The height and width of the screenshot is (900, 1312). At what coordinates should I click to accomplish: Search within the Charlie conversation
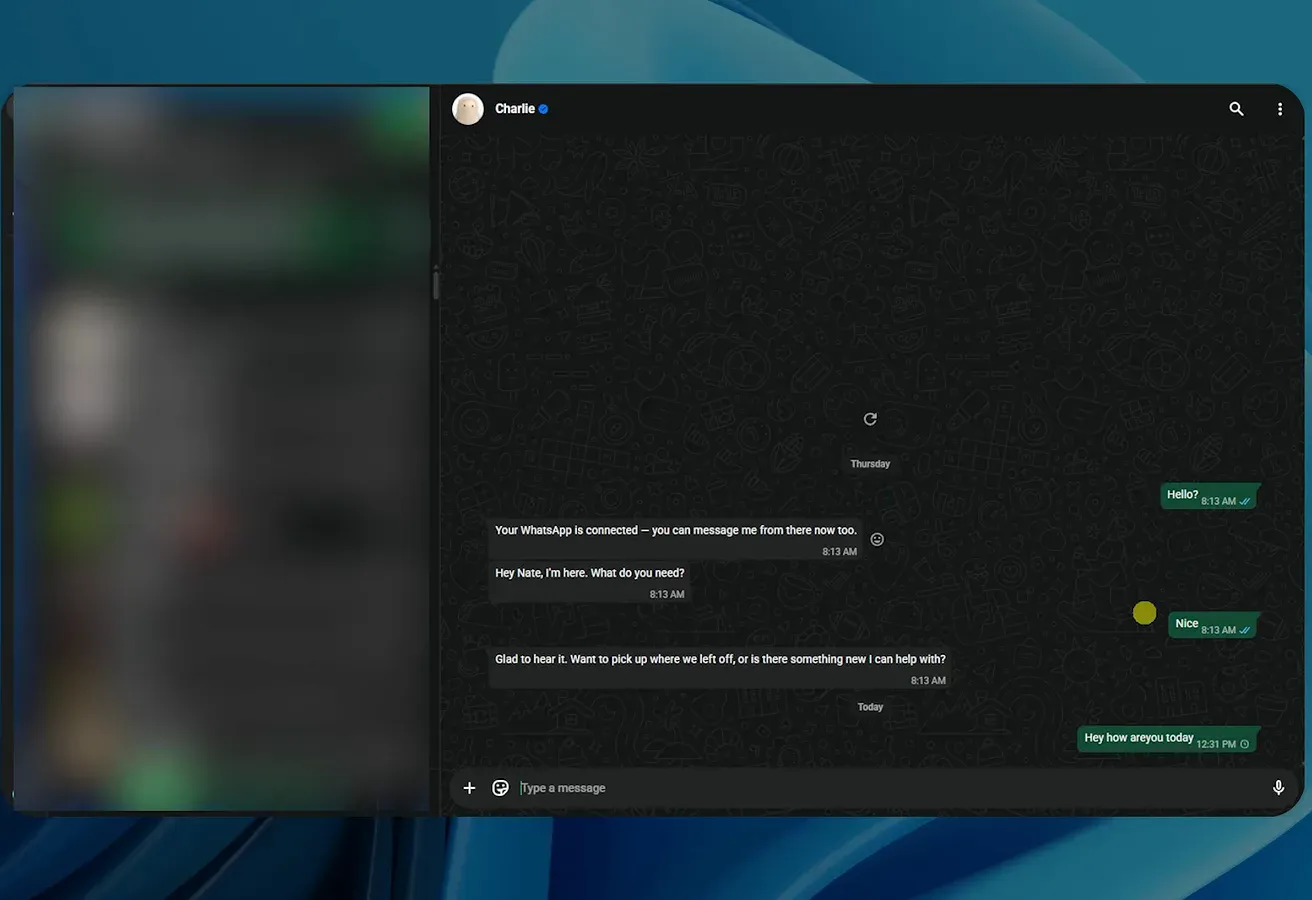point(1237,109)
